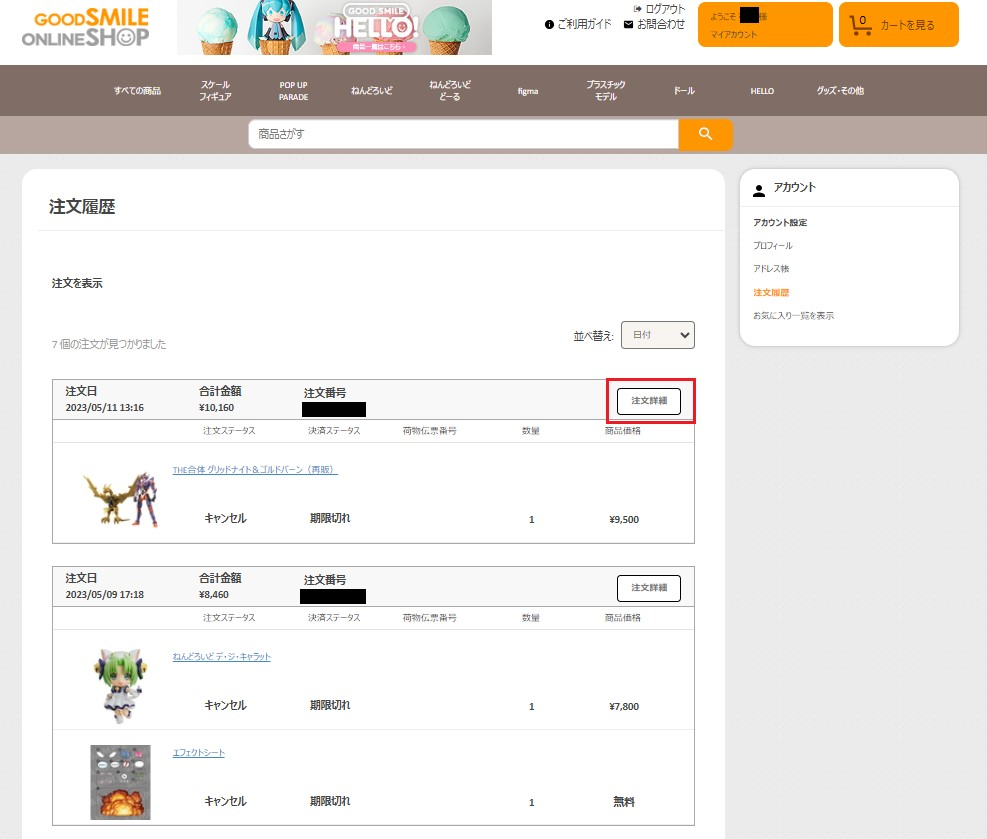Screen dimensions: 987x839
Task: Open POP UP PARADE menu
Action: click(x=293, y=91)
